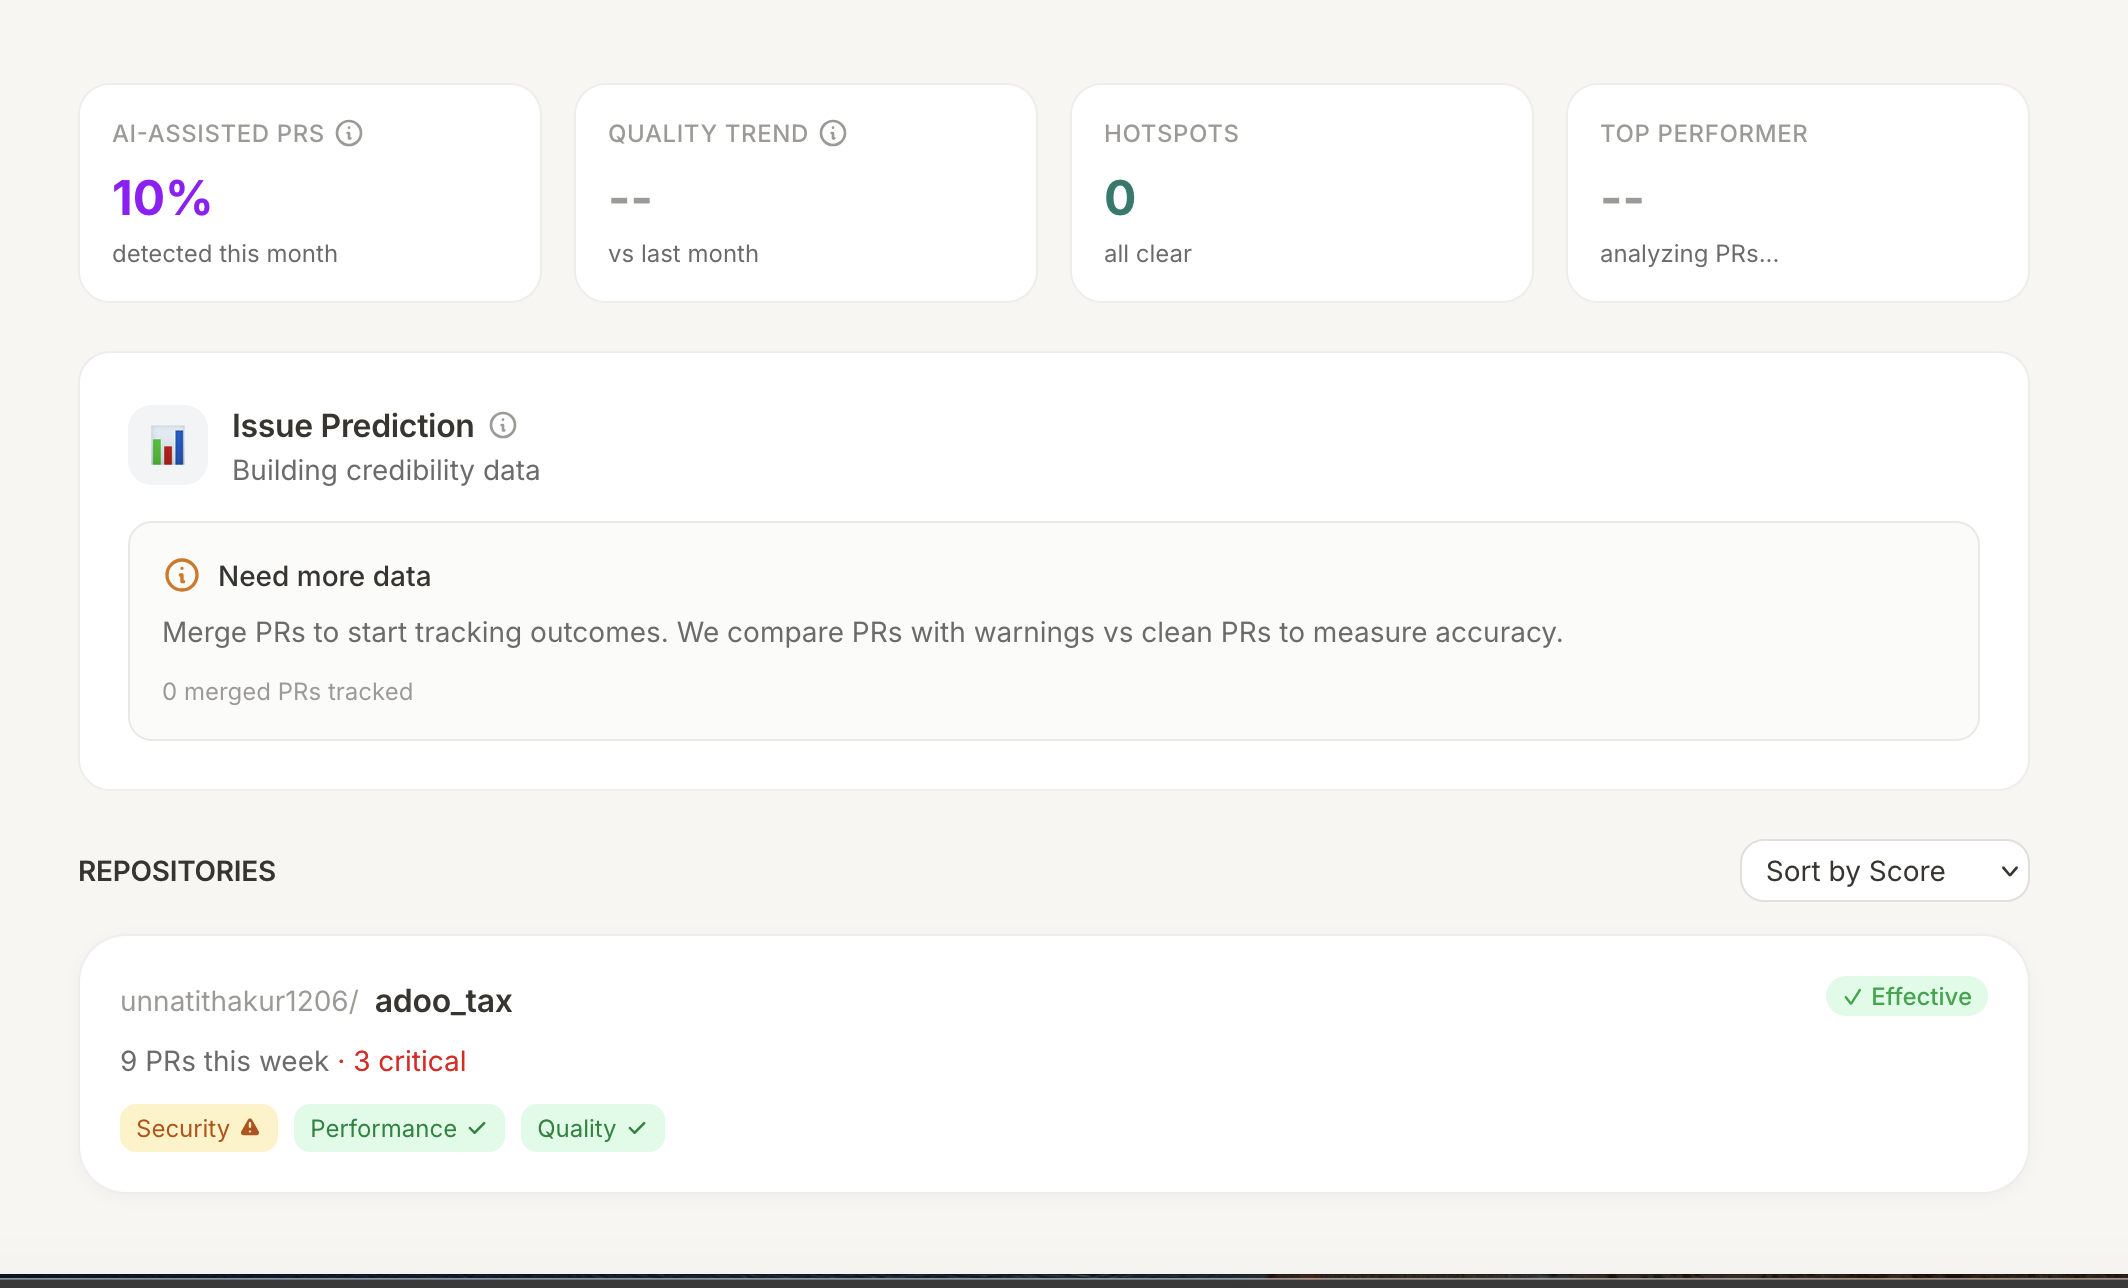Image resolution: width=2128 pixels, height=1288 pixels.
Task: Click the AI-Assisted PRs info icon
Action: pyautogui.click(x=348, y=132)
